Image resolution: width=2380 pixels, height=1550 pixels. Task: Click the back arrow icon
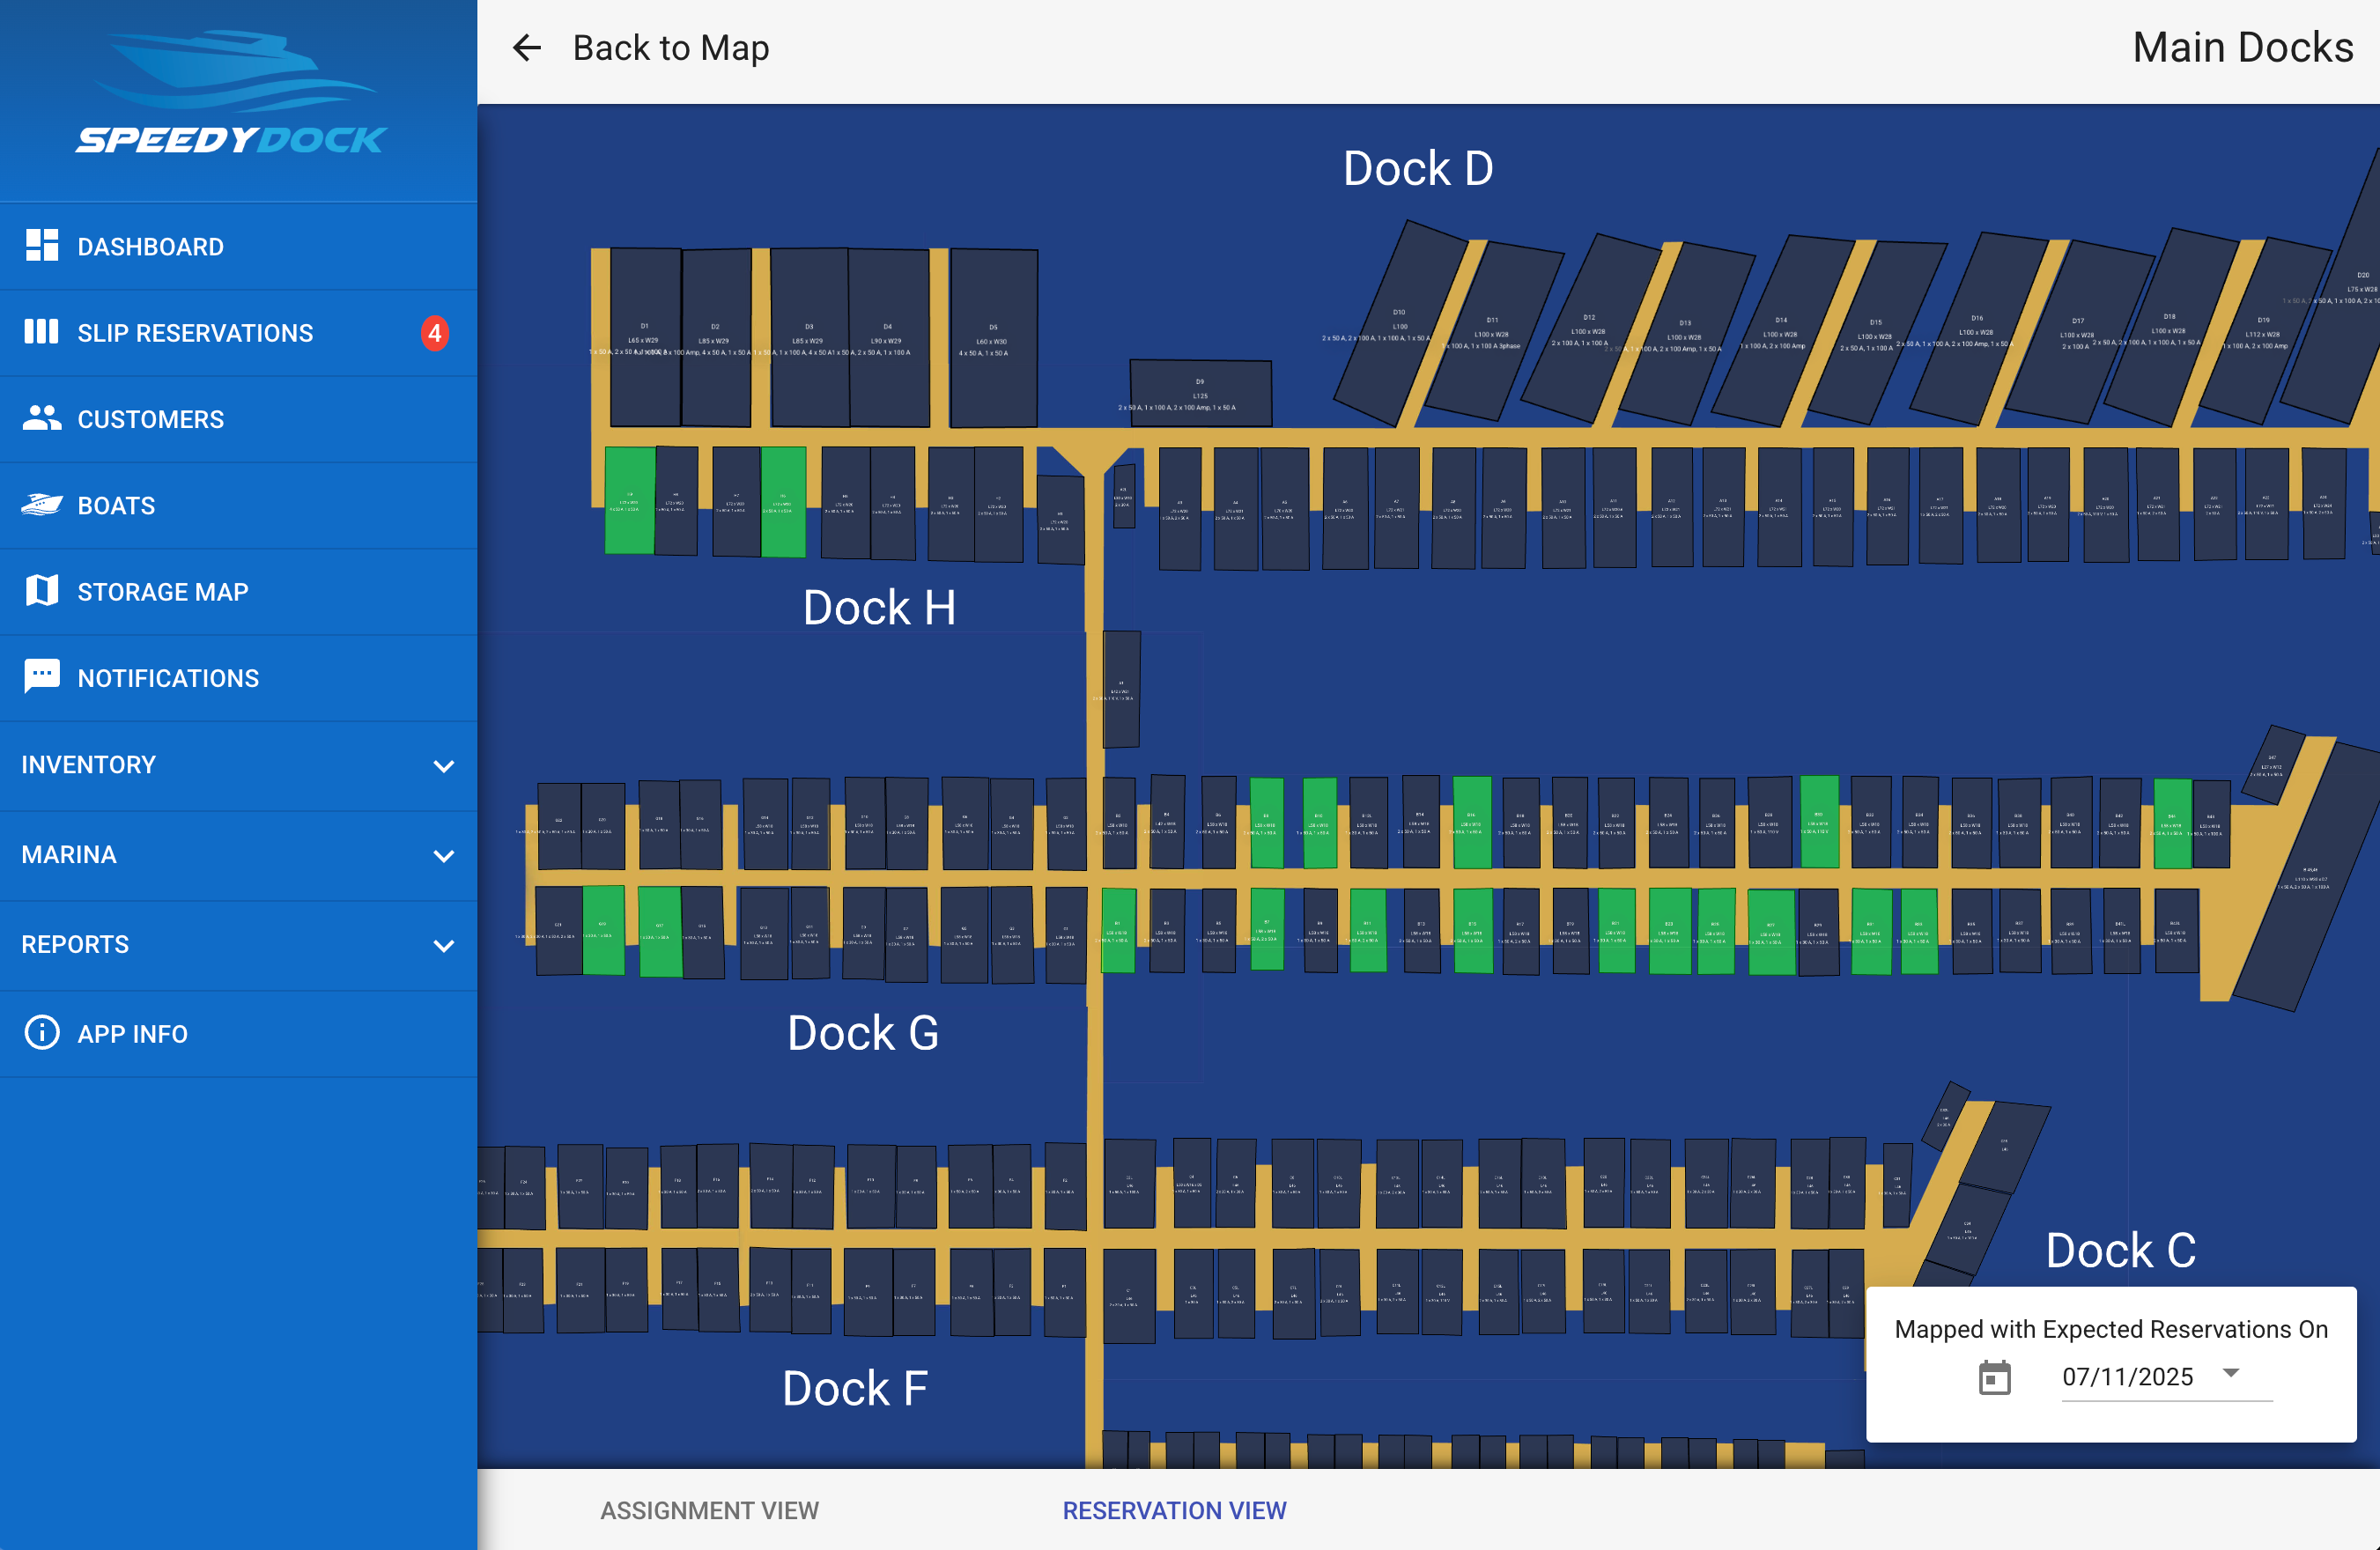click(x=527, y=47)
